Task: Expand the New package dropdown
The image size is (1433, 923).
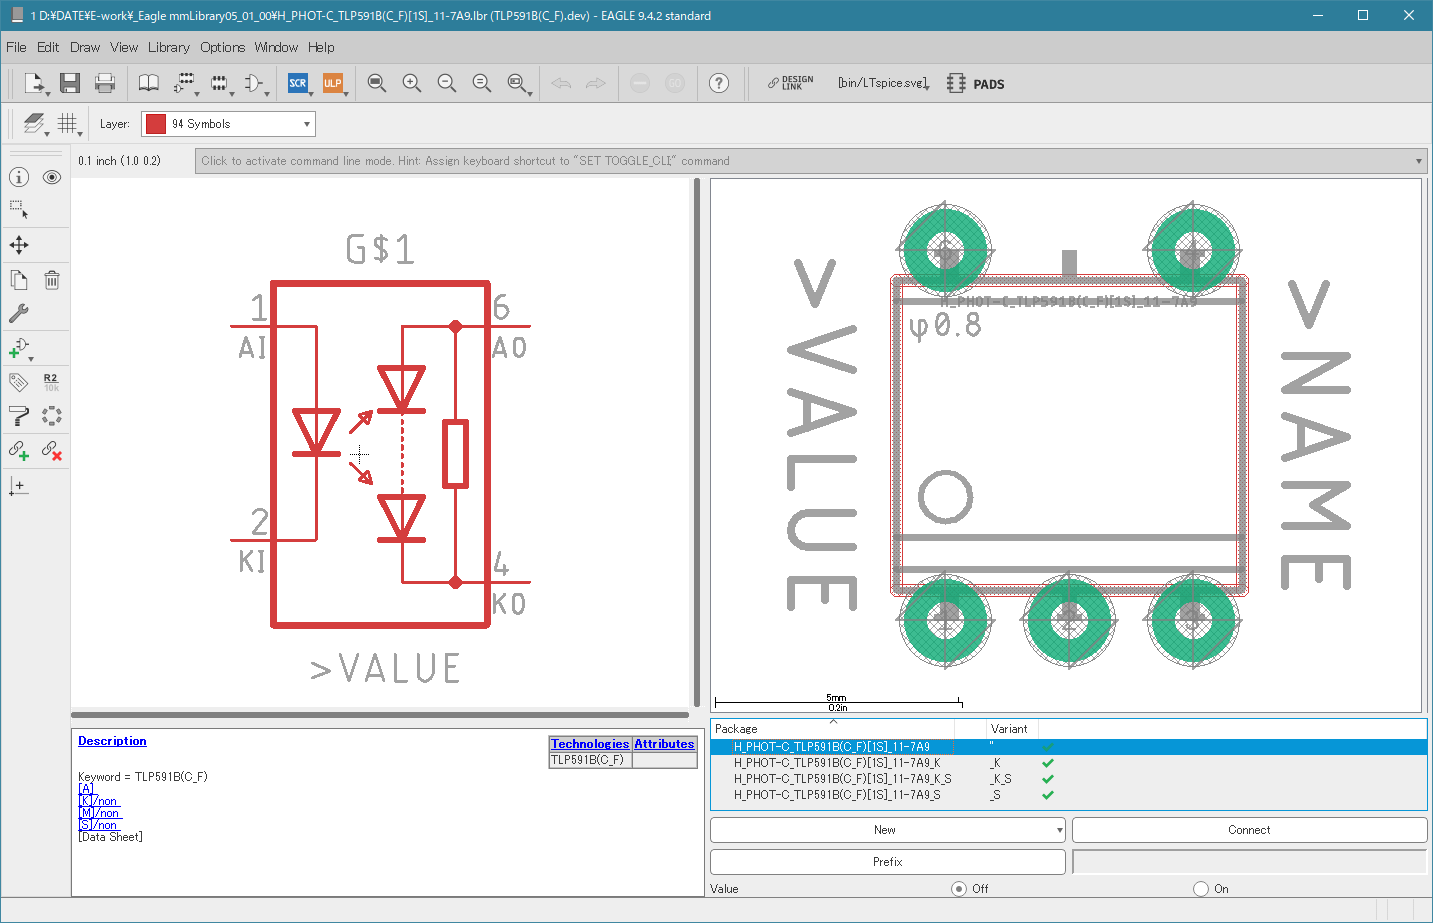Action: point(888,830)
